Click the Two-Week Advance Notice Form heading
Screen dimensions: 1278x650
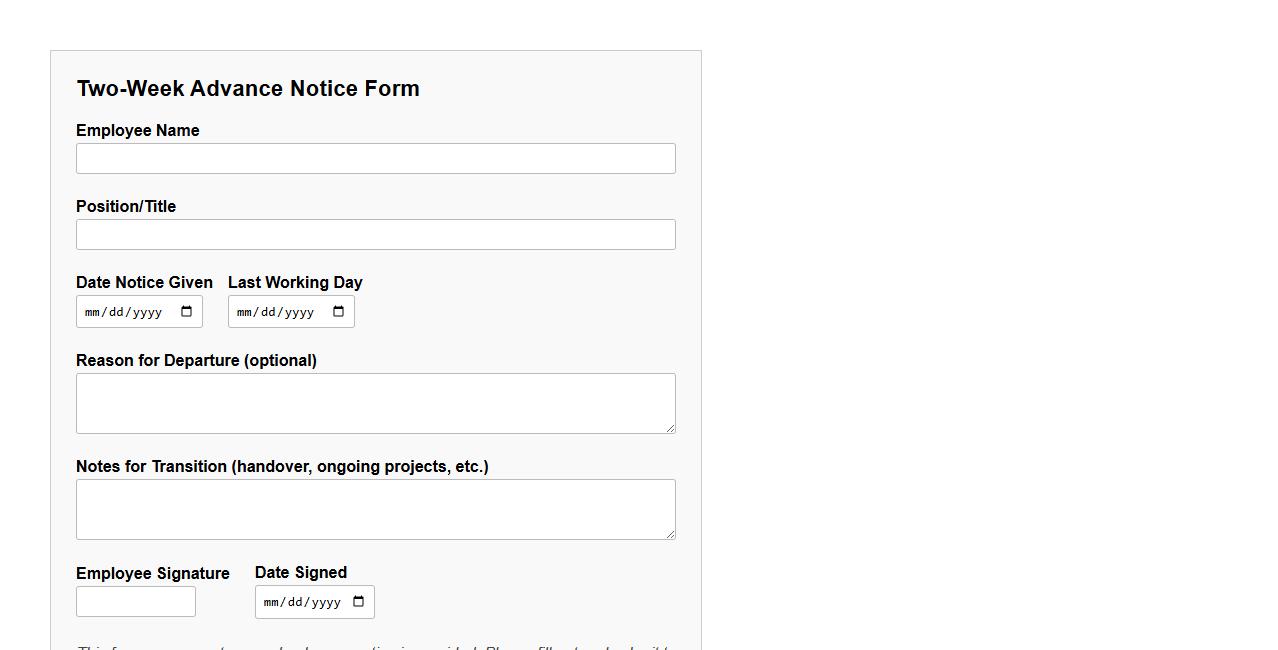click(248, 89)
